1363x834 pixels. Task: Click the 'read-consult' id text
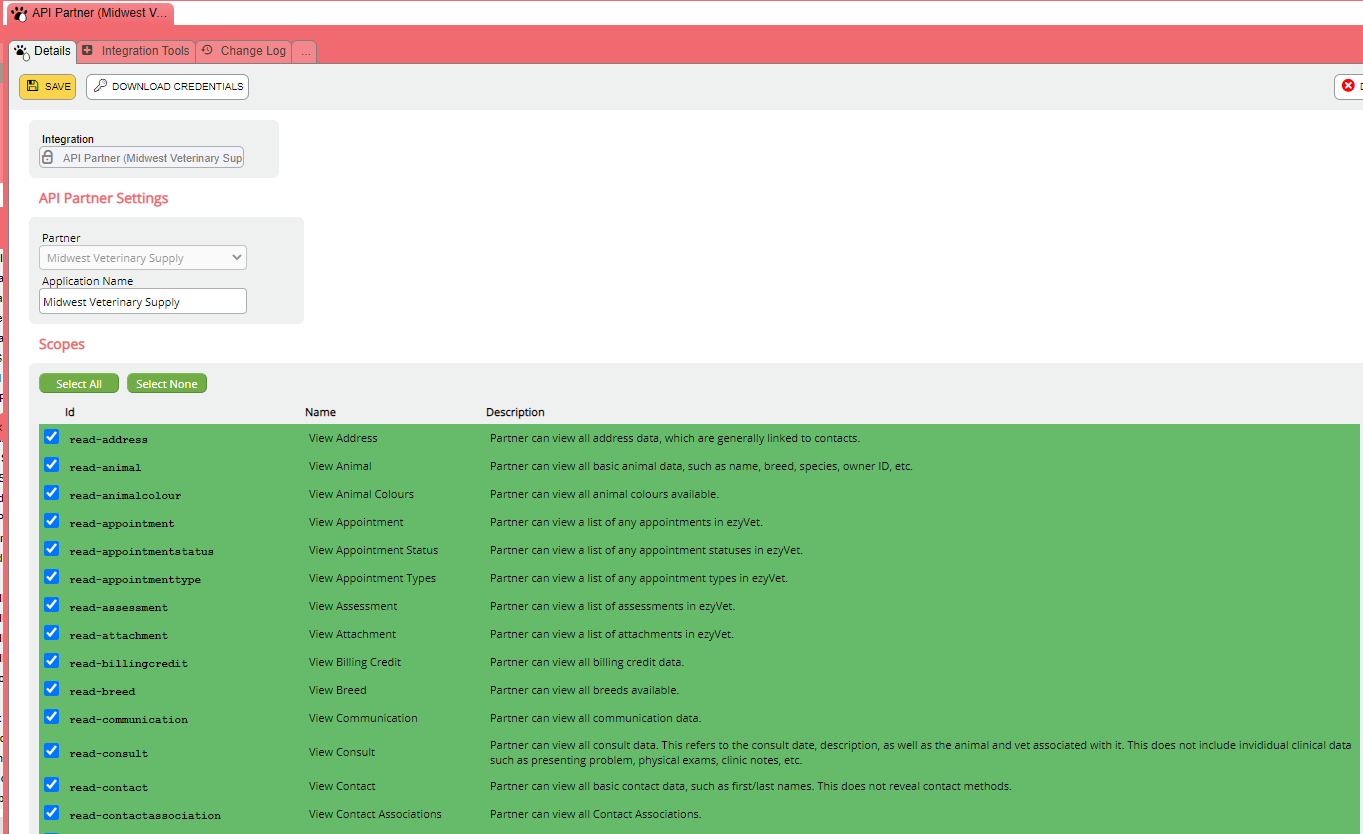pyautogui.click(x=108, y=753)
